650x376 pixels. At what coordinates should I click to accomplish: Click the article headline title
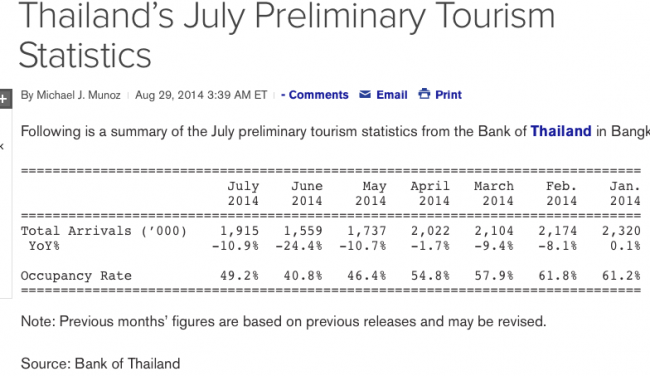[286, 36]
